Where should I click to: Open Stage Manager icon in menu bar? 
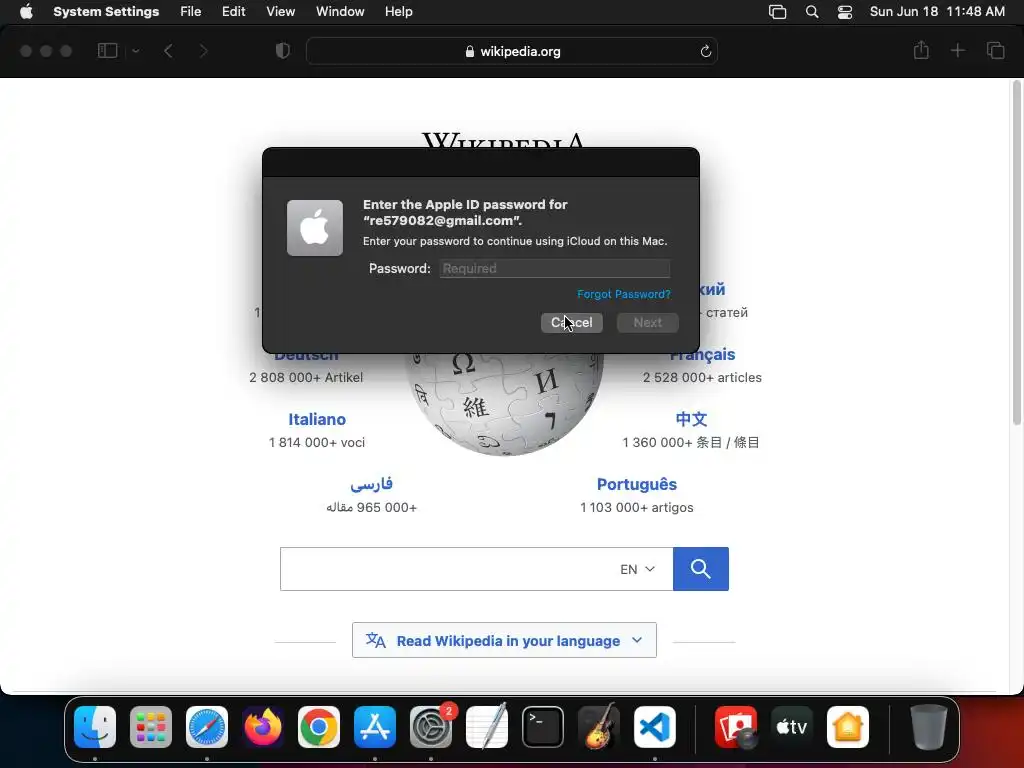(777, 12)
